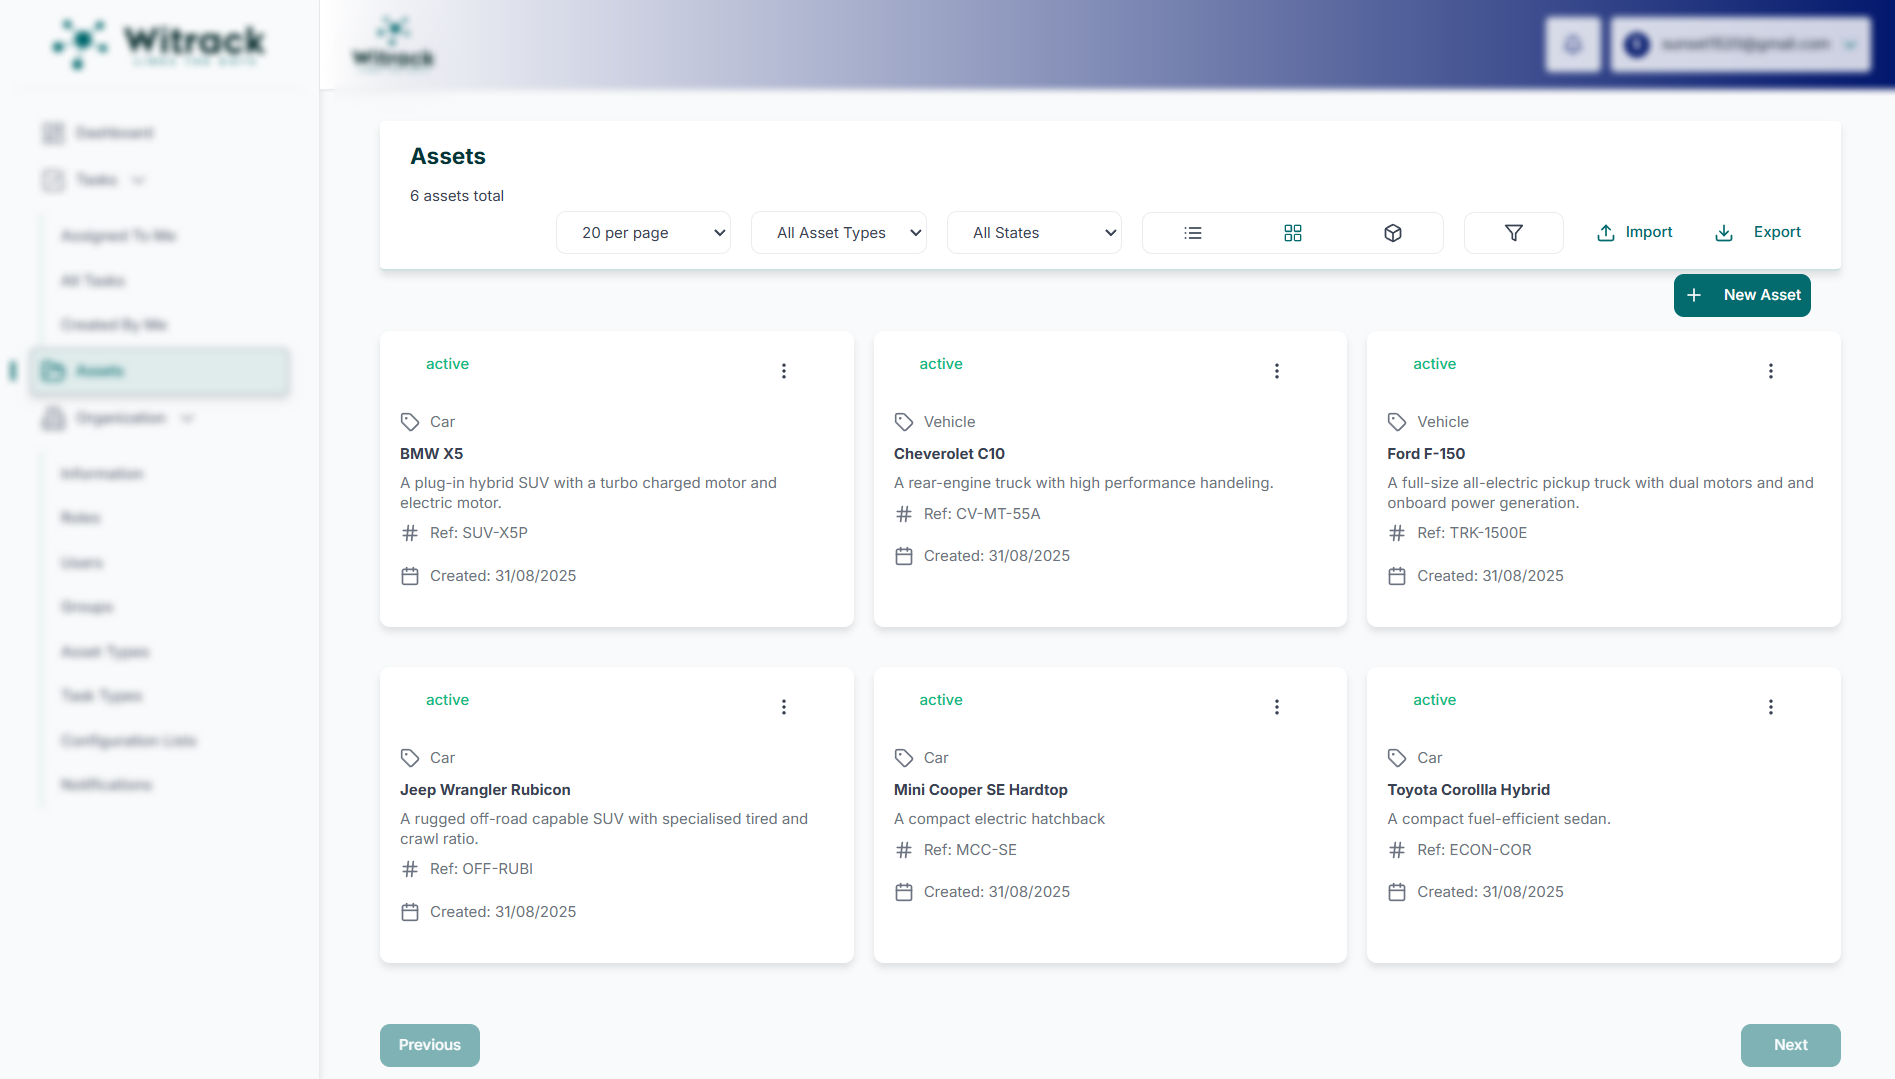Open Toyota Corollla Hybrid options menu
Viewport: 1895px width, 1079px height.
1770,707
